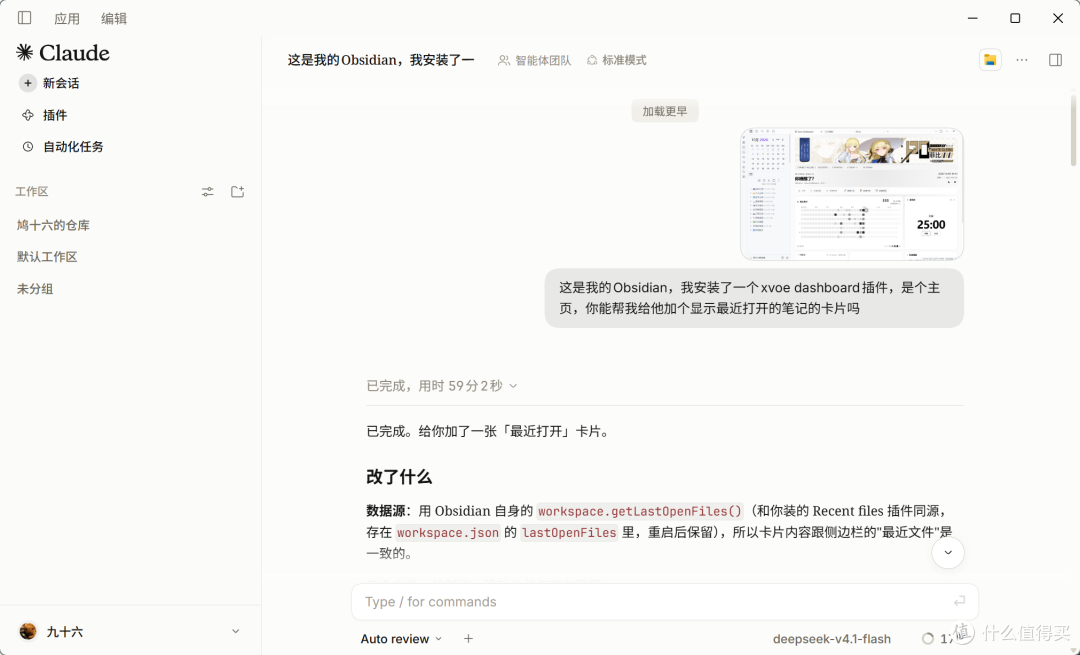Click the workspace.json code snippet
This screenshot has width=1080, height=655.
pyautogui.click(x=448, y=532)
